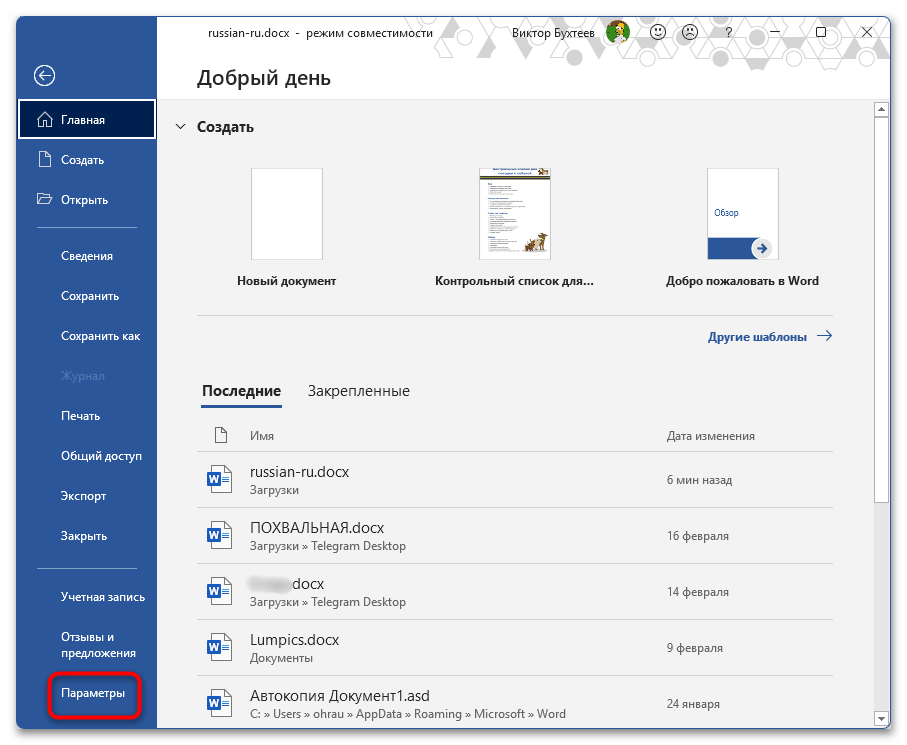The width and height of the screenshot is (907, 745).
Task: Switch to the Последние tab
Action: [241, 391]
